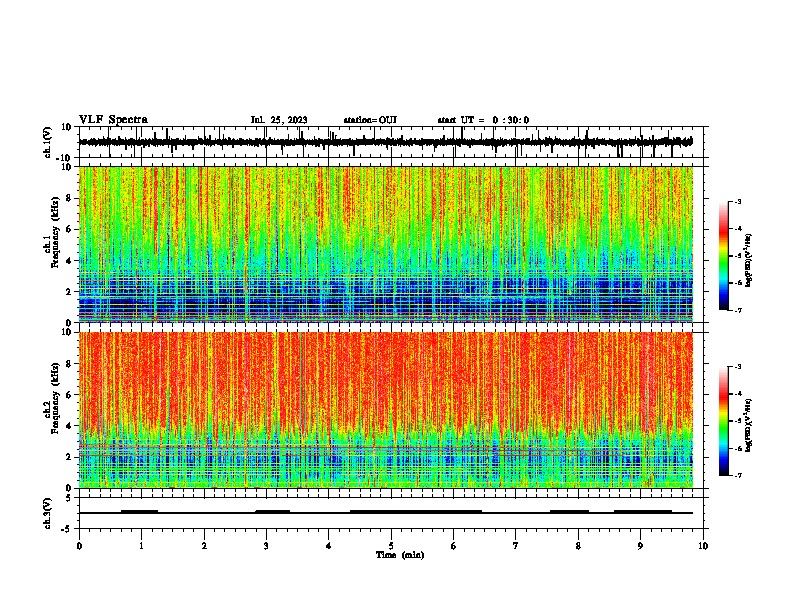Click the "-3" label atop ch.1 color scale

[x=737, y=201]
